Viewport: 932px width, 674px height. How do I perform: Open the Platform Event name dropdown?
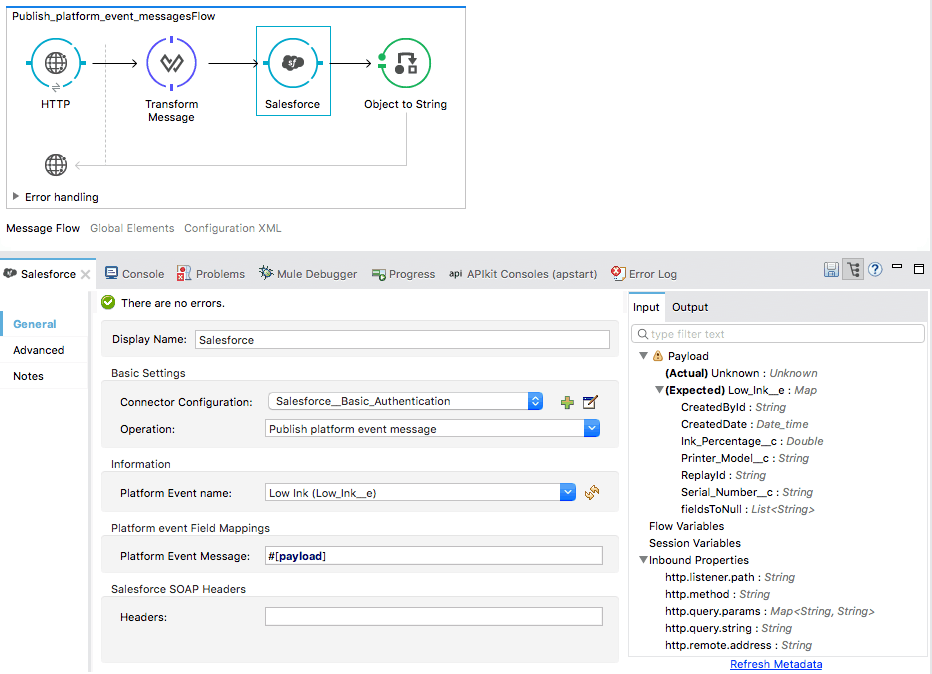567,492
